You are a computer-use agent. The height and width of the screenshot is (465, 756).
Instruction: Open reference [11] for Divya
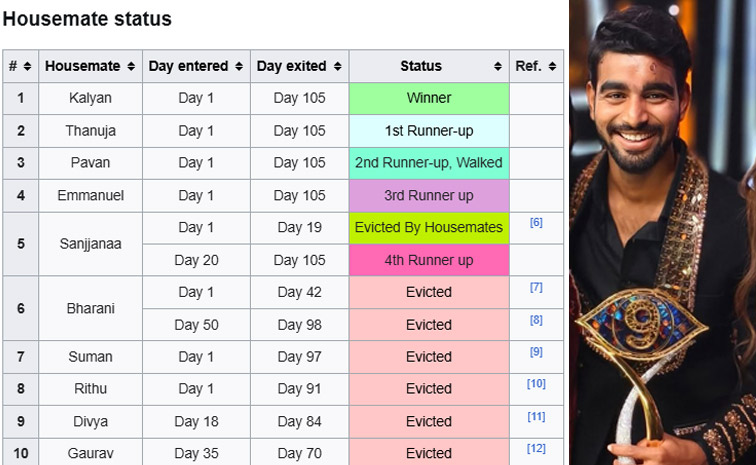(x=536, y=416)
